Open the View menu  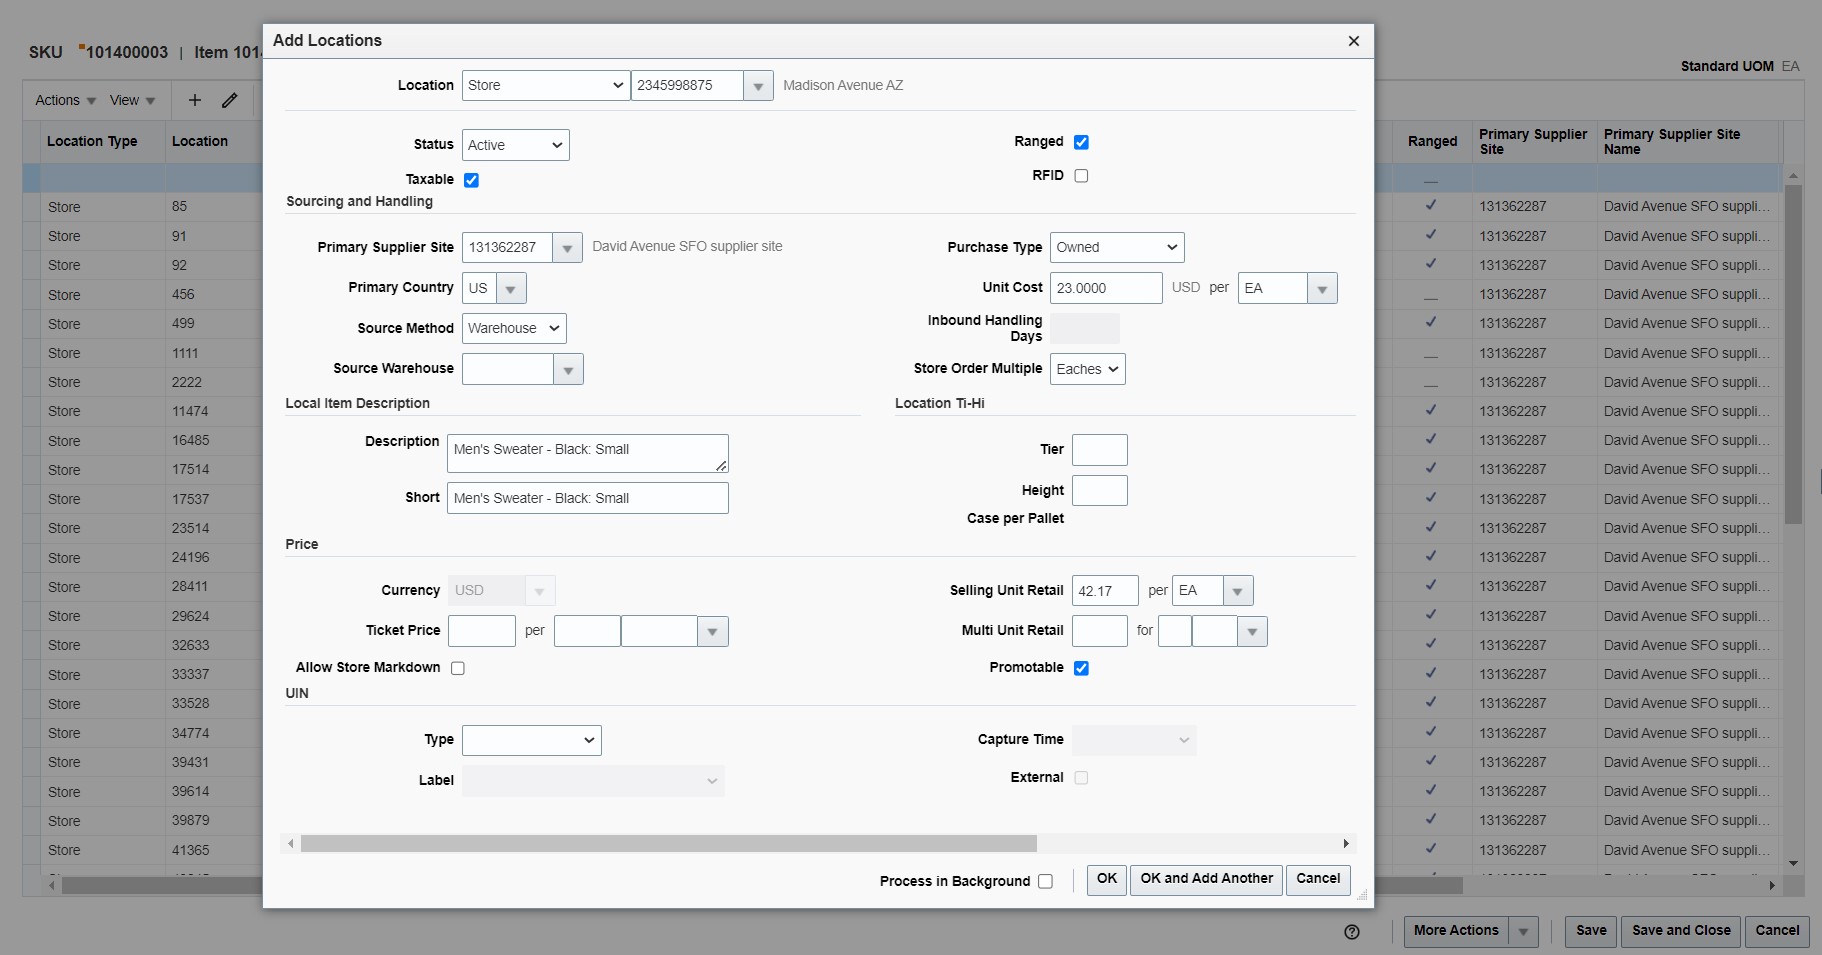[x=133, y=101]
